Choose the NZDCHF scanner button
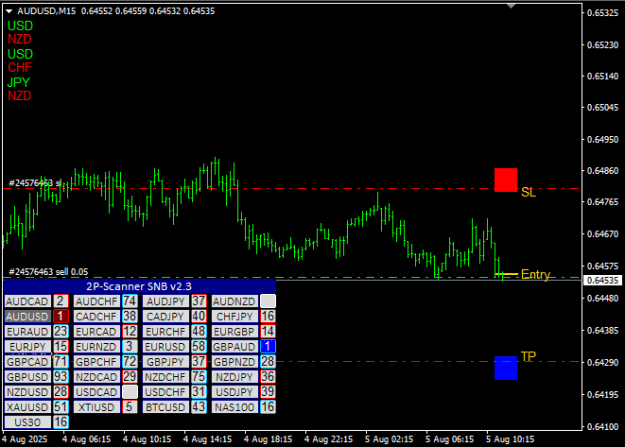The height and width of the screenshot is (447, 625). pyautogui.click(x=166, y=377)
